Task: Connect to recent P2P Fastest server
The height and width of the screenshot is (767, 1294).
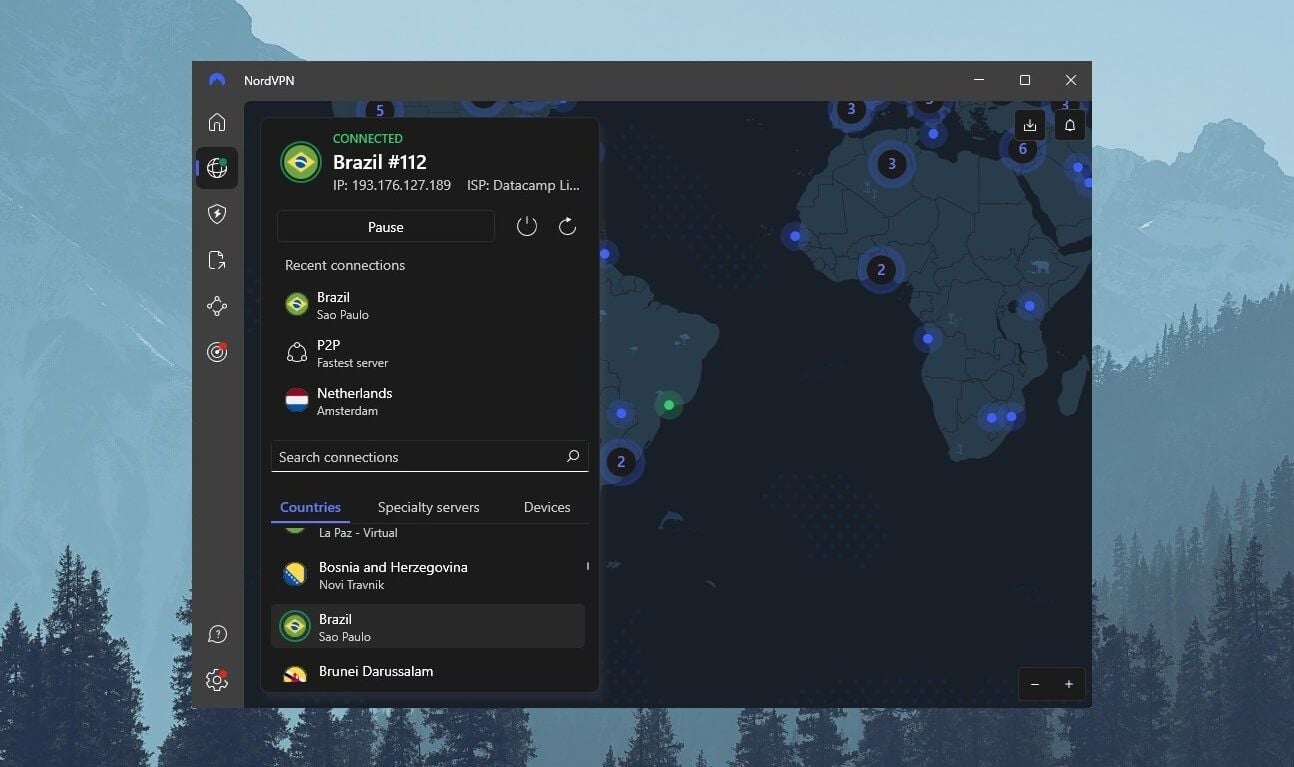Action: [x=430, y=353]
